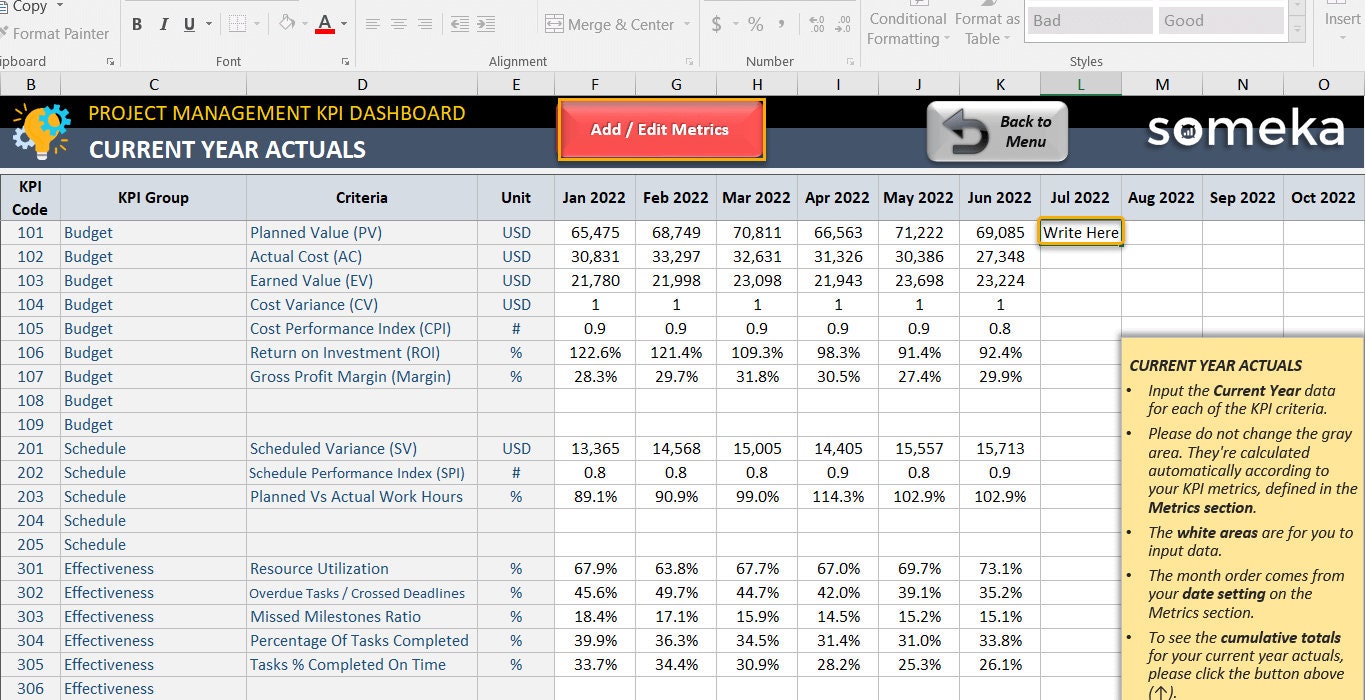
Task: Select Resource Utilization criteria cell
Action: (362, 569)
